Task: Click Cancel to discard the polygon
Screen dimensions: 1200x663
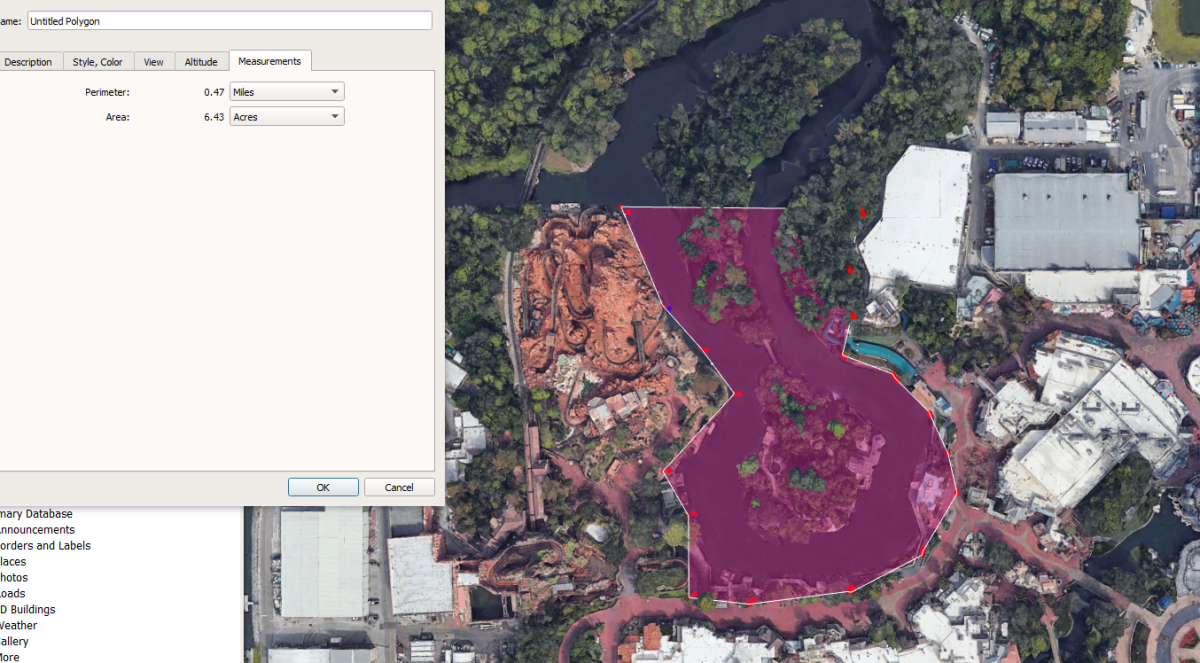Action: (399, 487)
